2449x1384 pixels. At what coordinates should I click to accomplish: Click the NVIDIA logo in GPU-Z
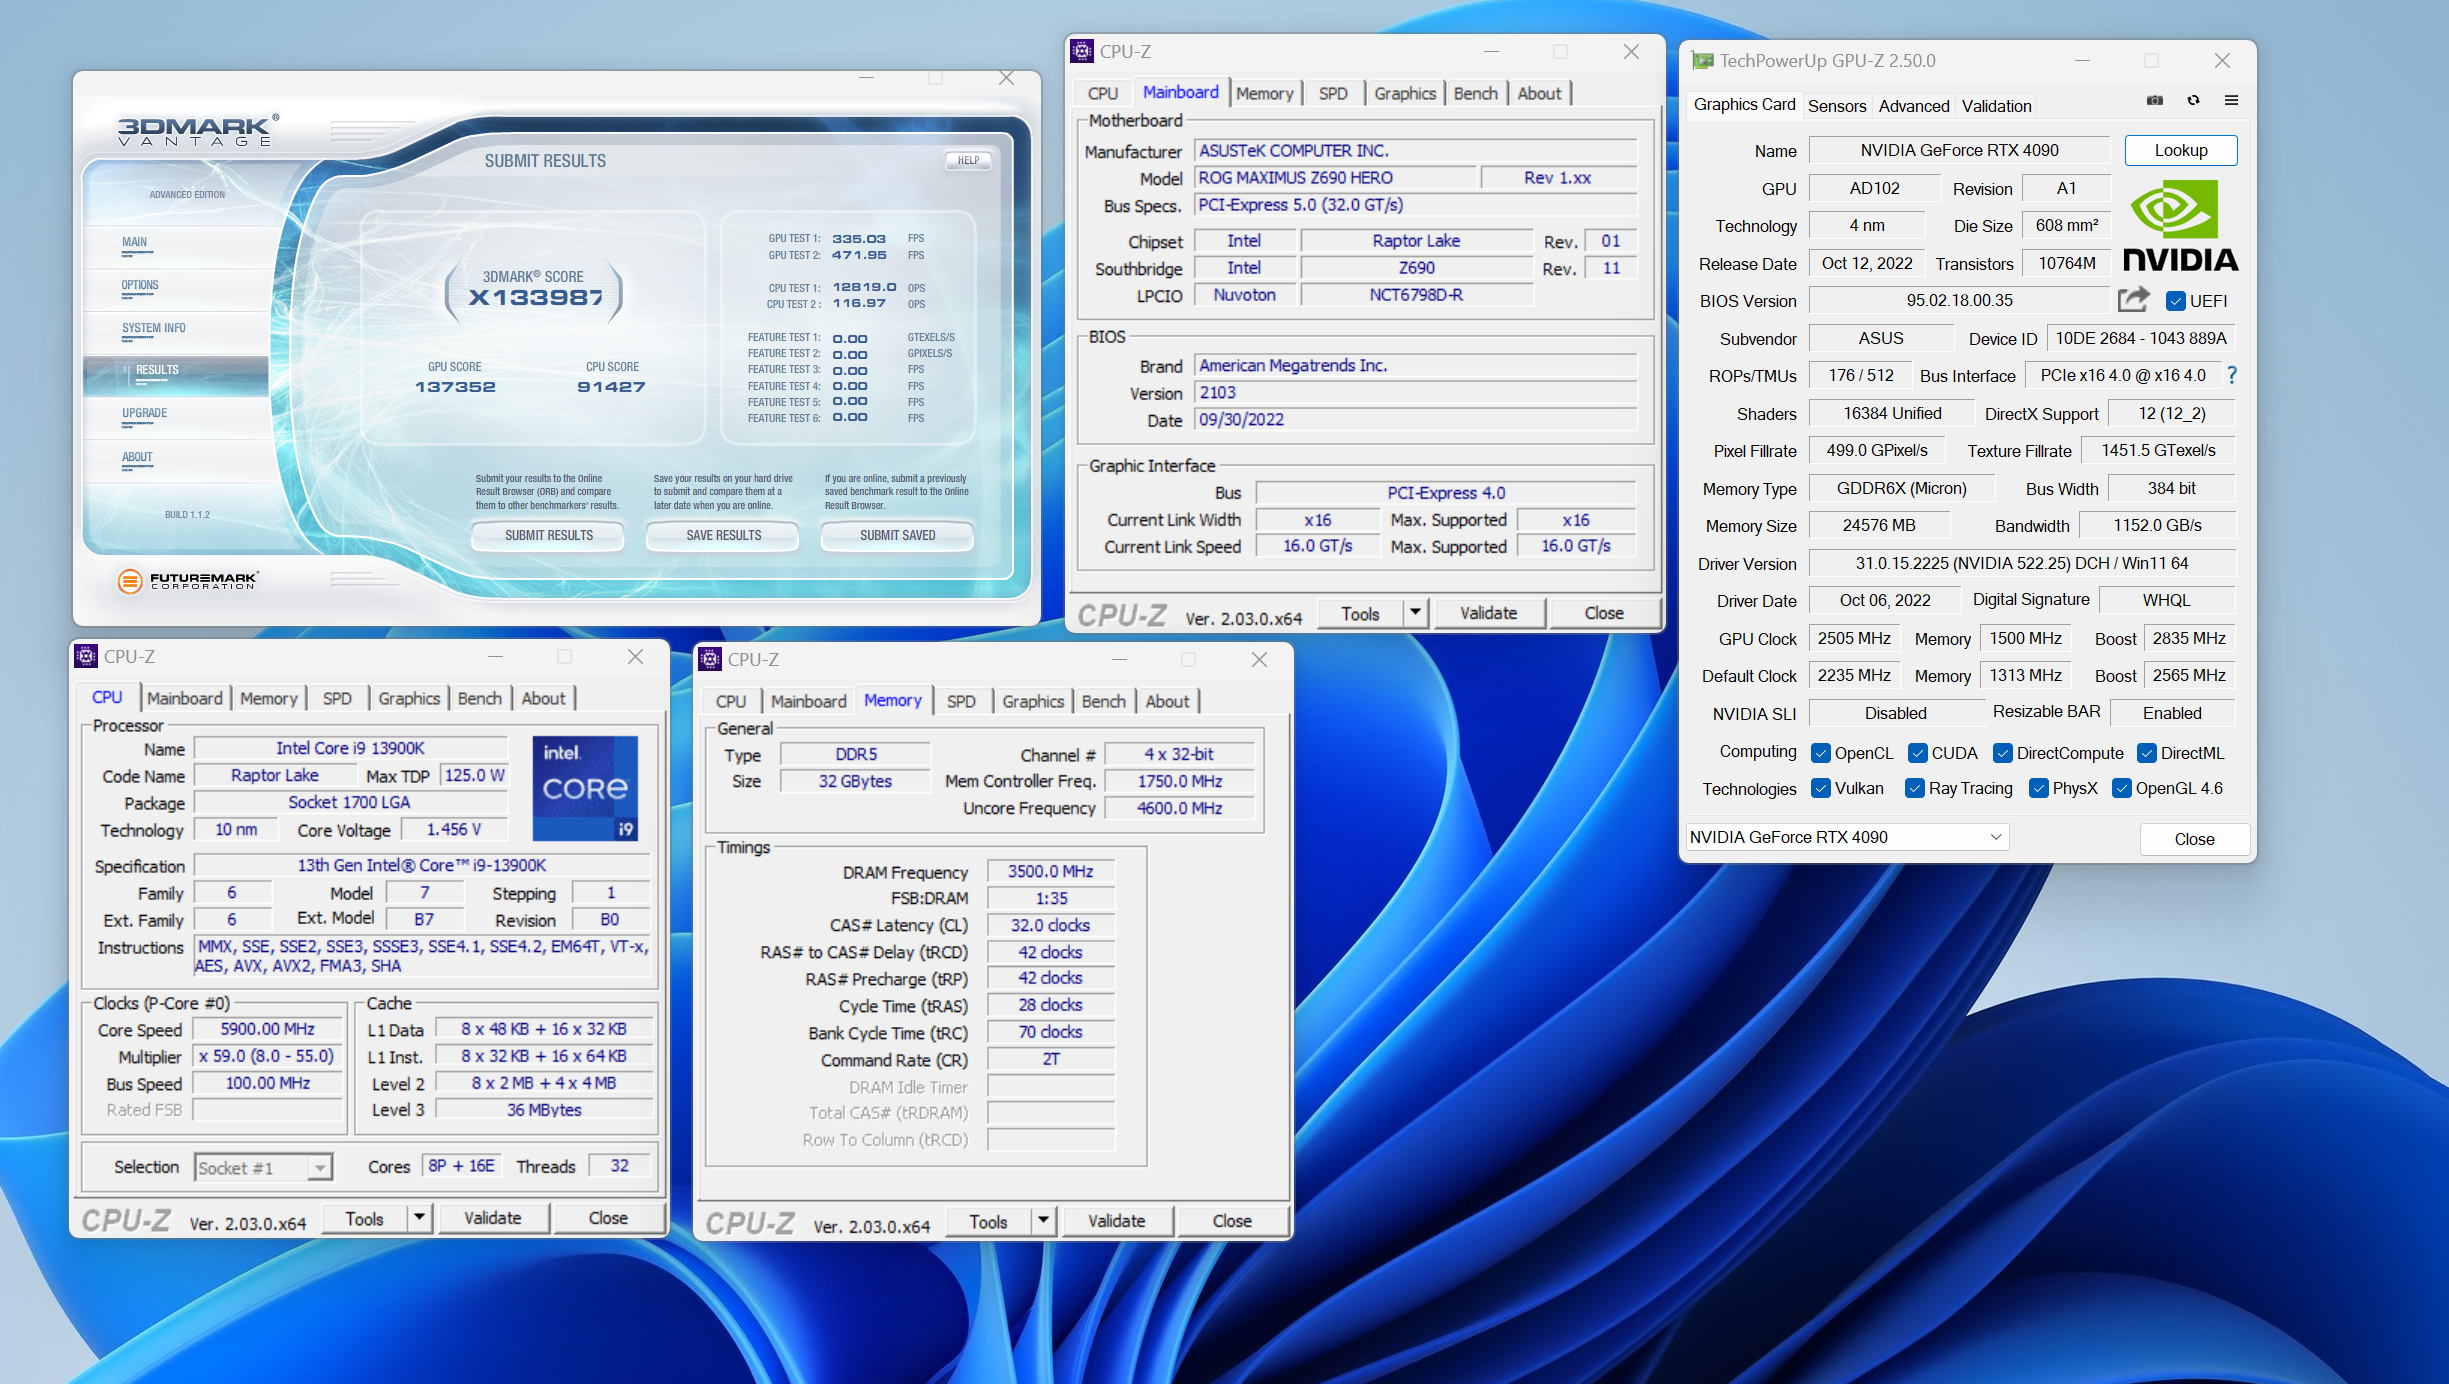(2180, 226)
